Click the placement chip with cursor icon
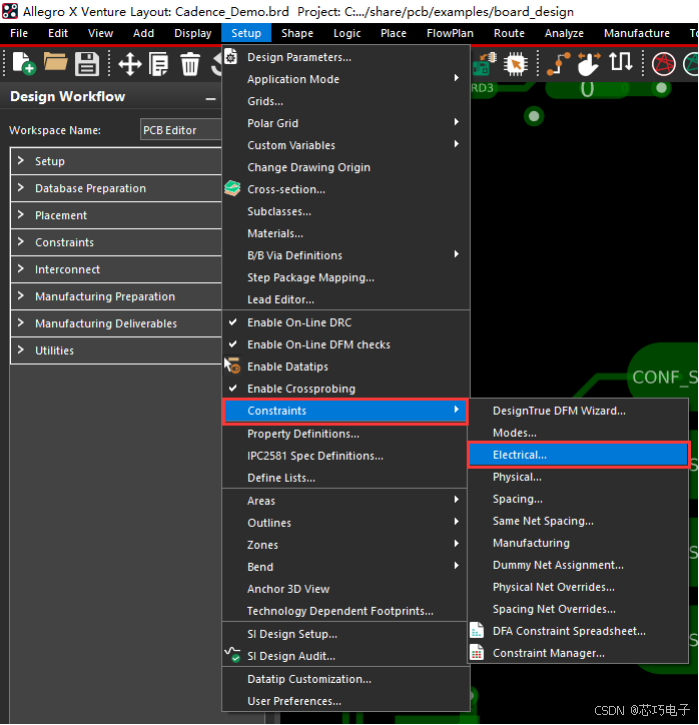 pos(515,64)
